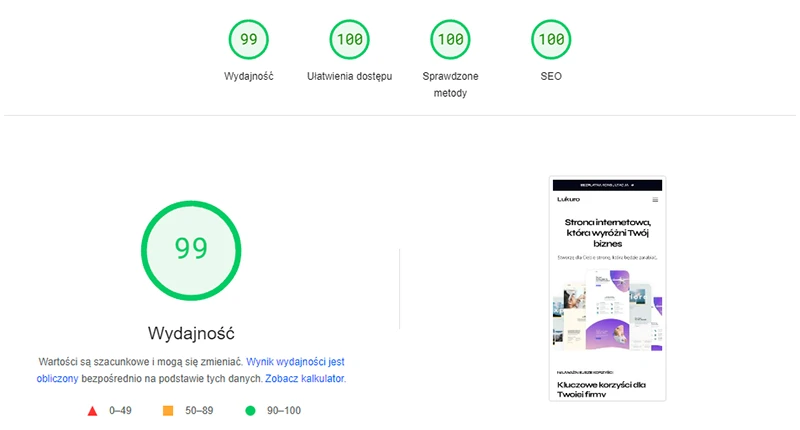Click the black top banner in the preview

(607, 186)
